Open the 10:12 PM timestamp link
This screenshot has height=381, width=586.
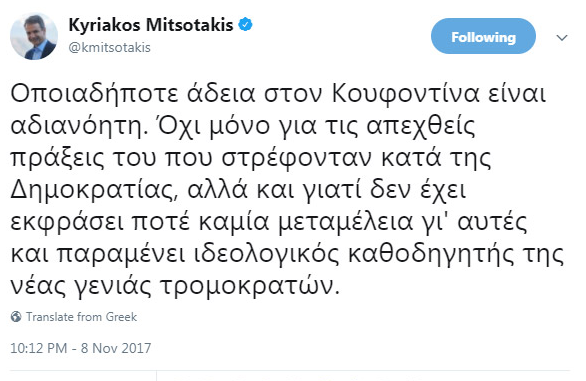click(39, 348)
